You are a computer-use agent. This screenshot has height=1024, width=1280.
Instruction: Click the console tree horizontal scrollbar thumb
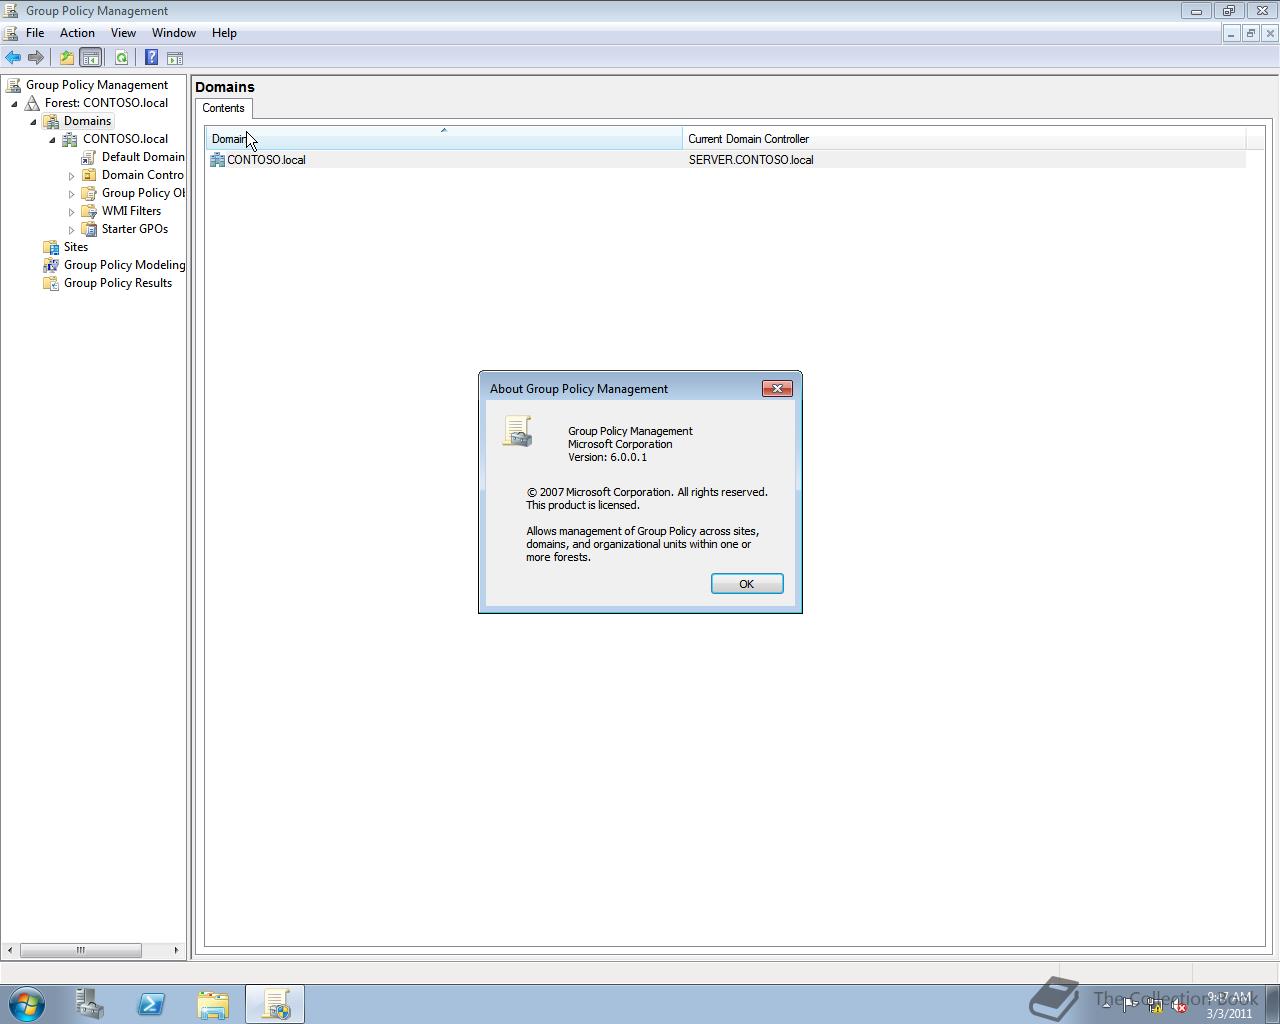click(80, 950)
